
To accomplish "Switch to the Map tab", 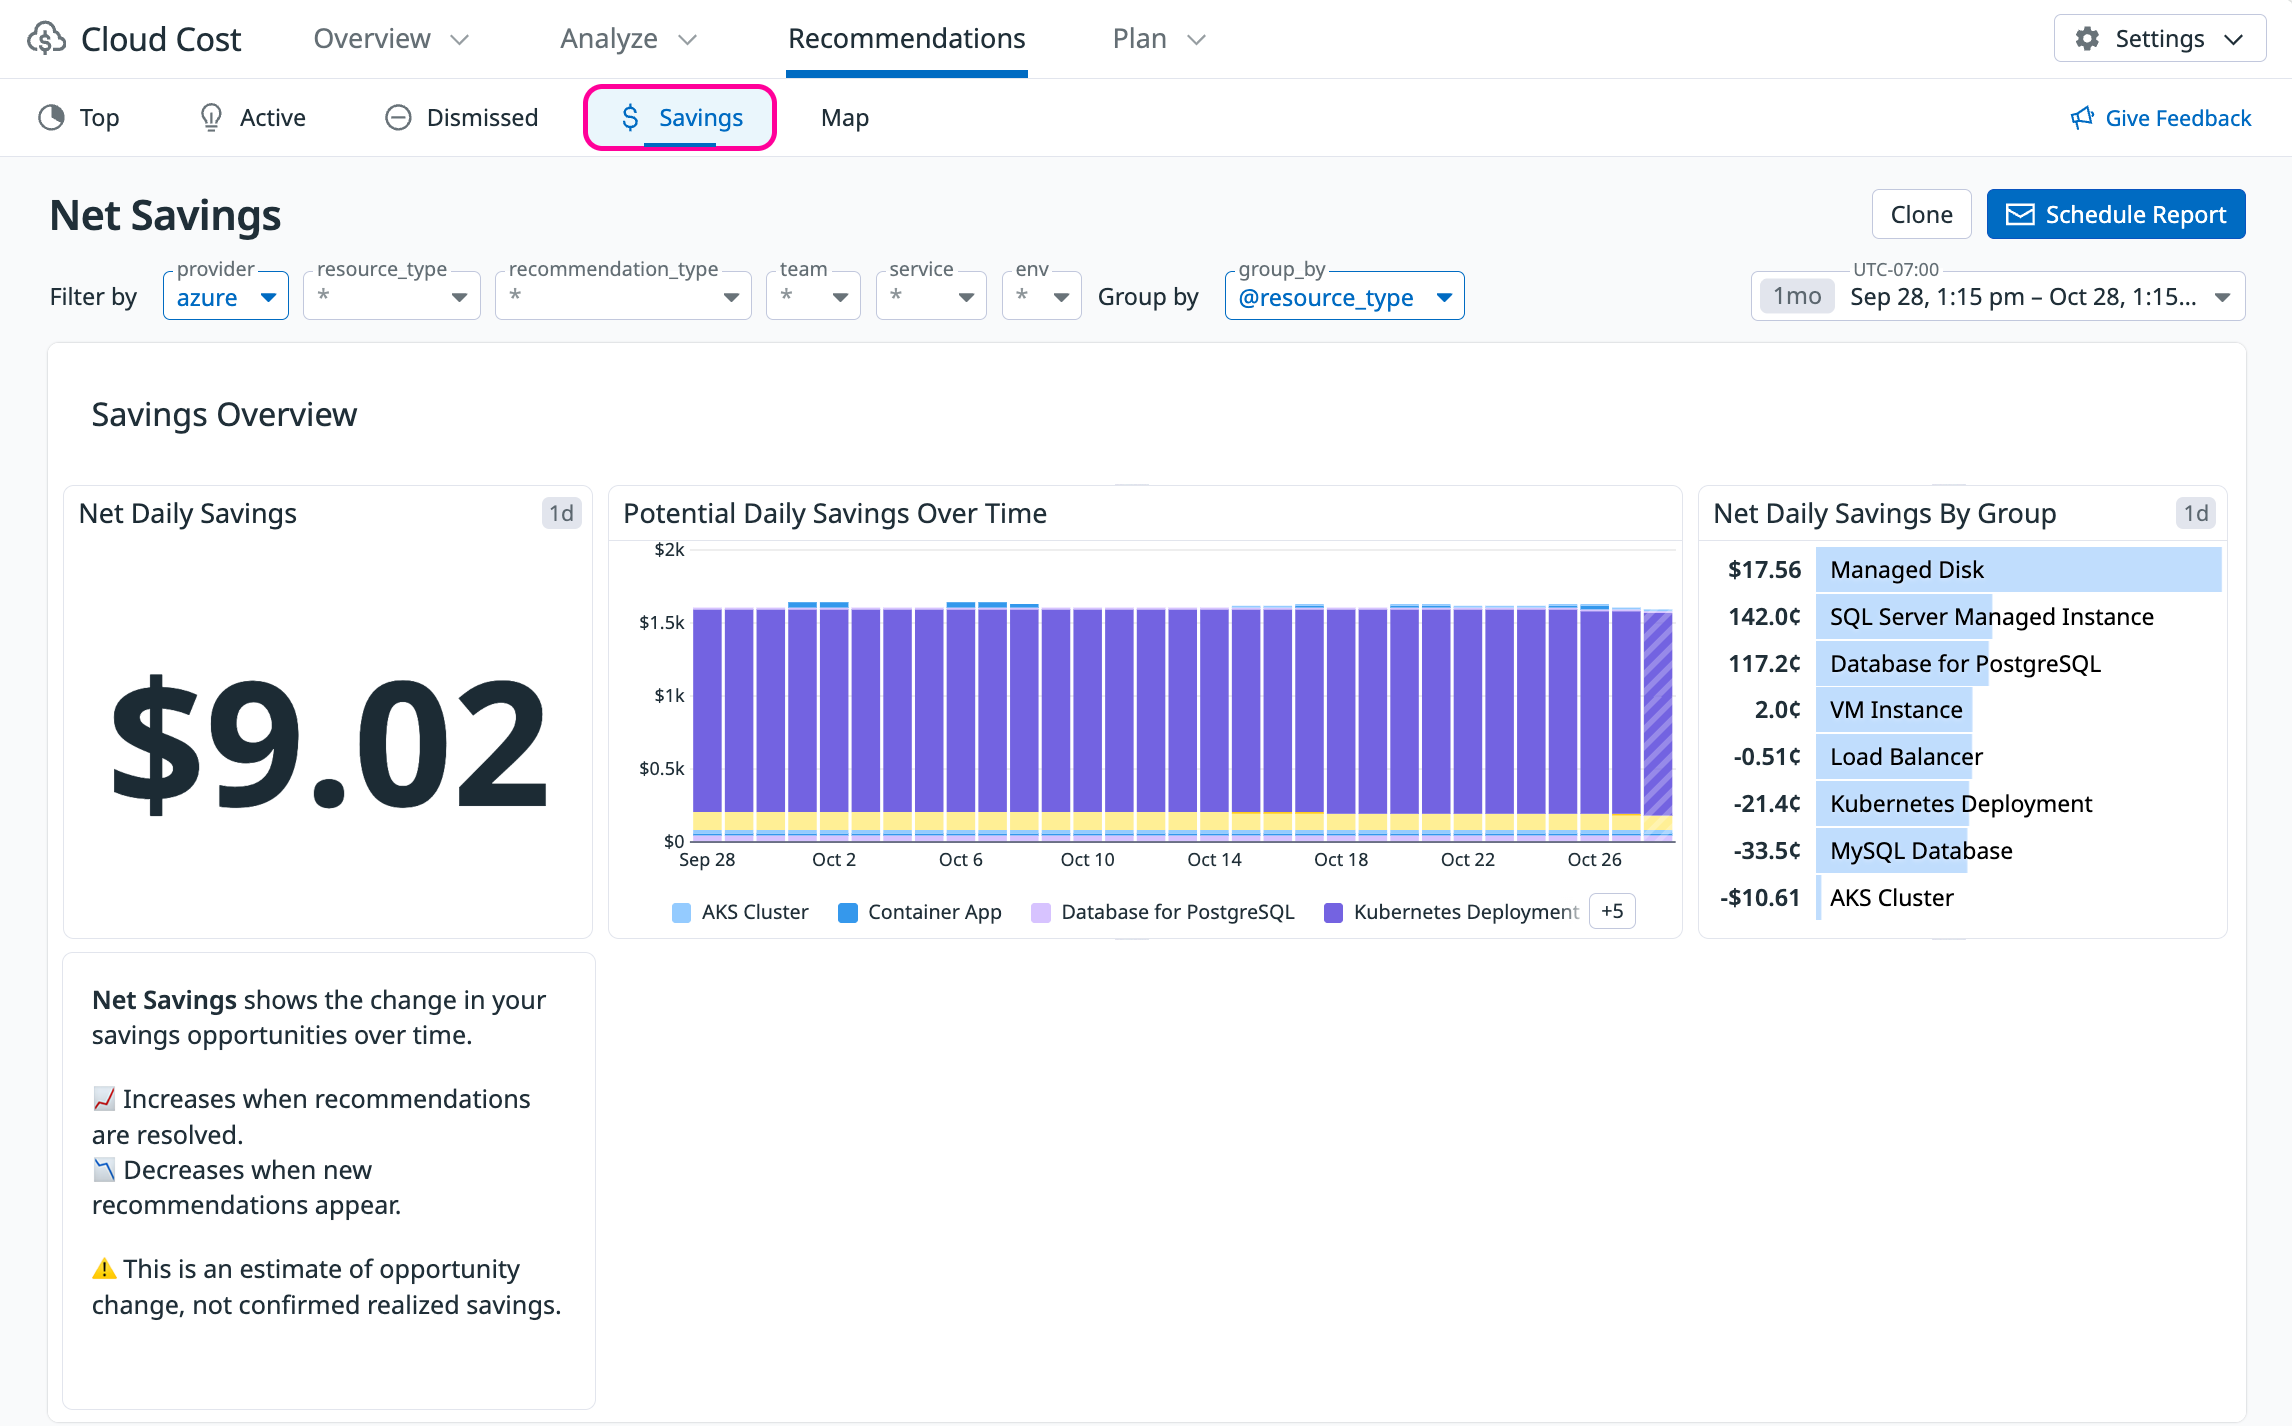I will pos(844,118).
